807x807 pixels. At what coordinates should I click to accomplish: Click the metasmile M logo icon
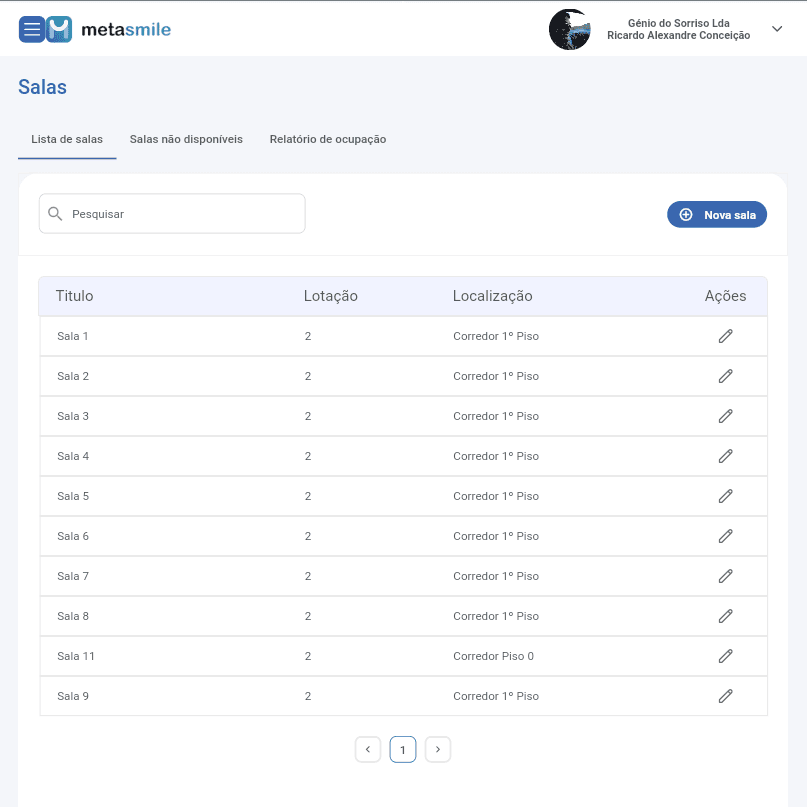[59, 29]
